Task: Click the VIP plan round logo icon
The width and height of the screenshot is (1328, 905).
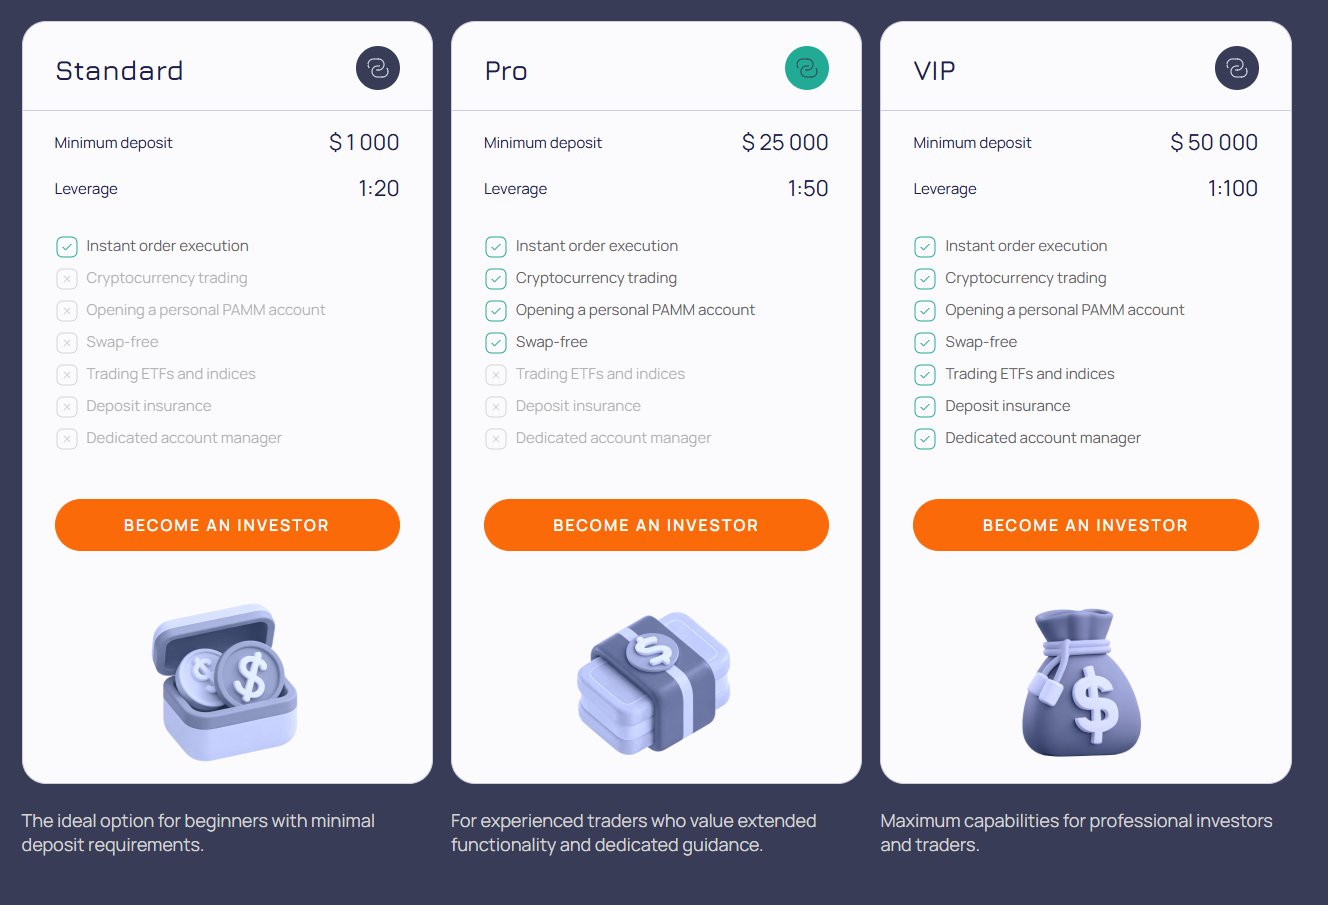Action: [x=1237, y=68]
